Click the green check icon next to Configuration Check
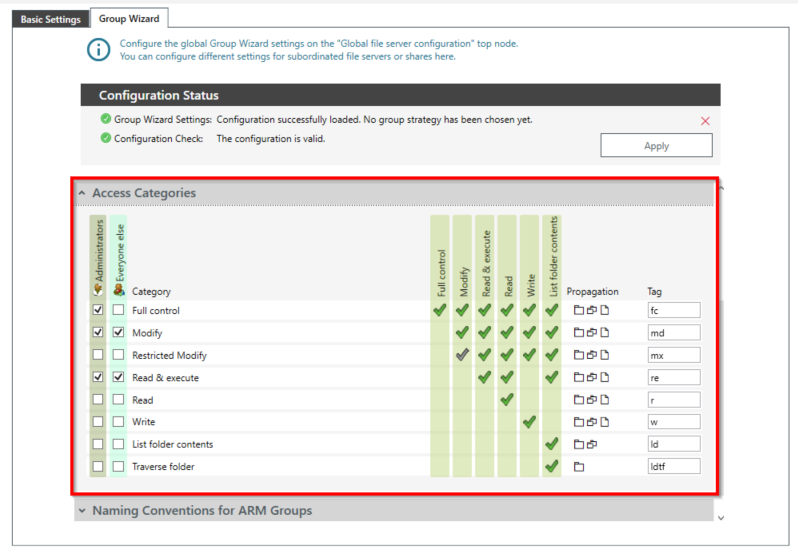Viewport: 798px width, 552px height. (x=106, y=138)
